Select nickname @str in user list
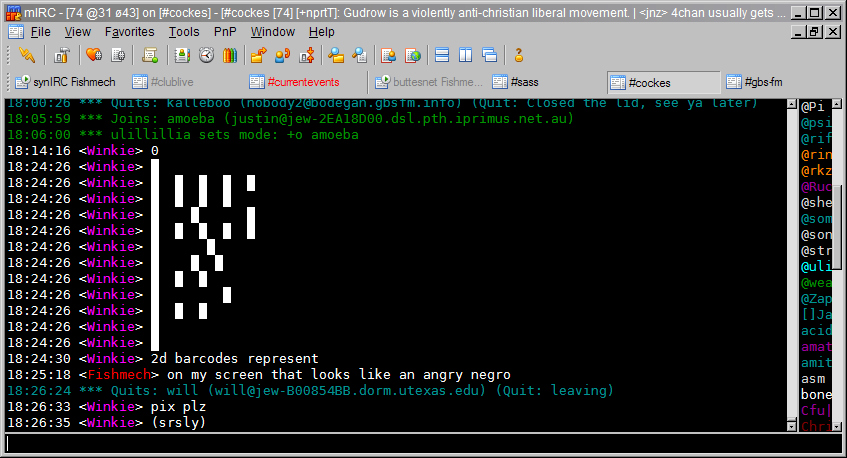This screenshot has height=458, width=847. coord(816,251)
